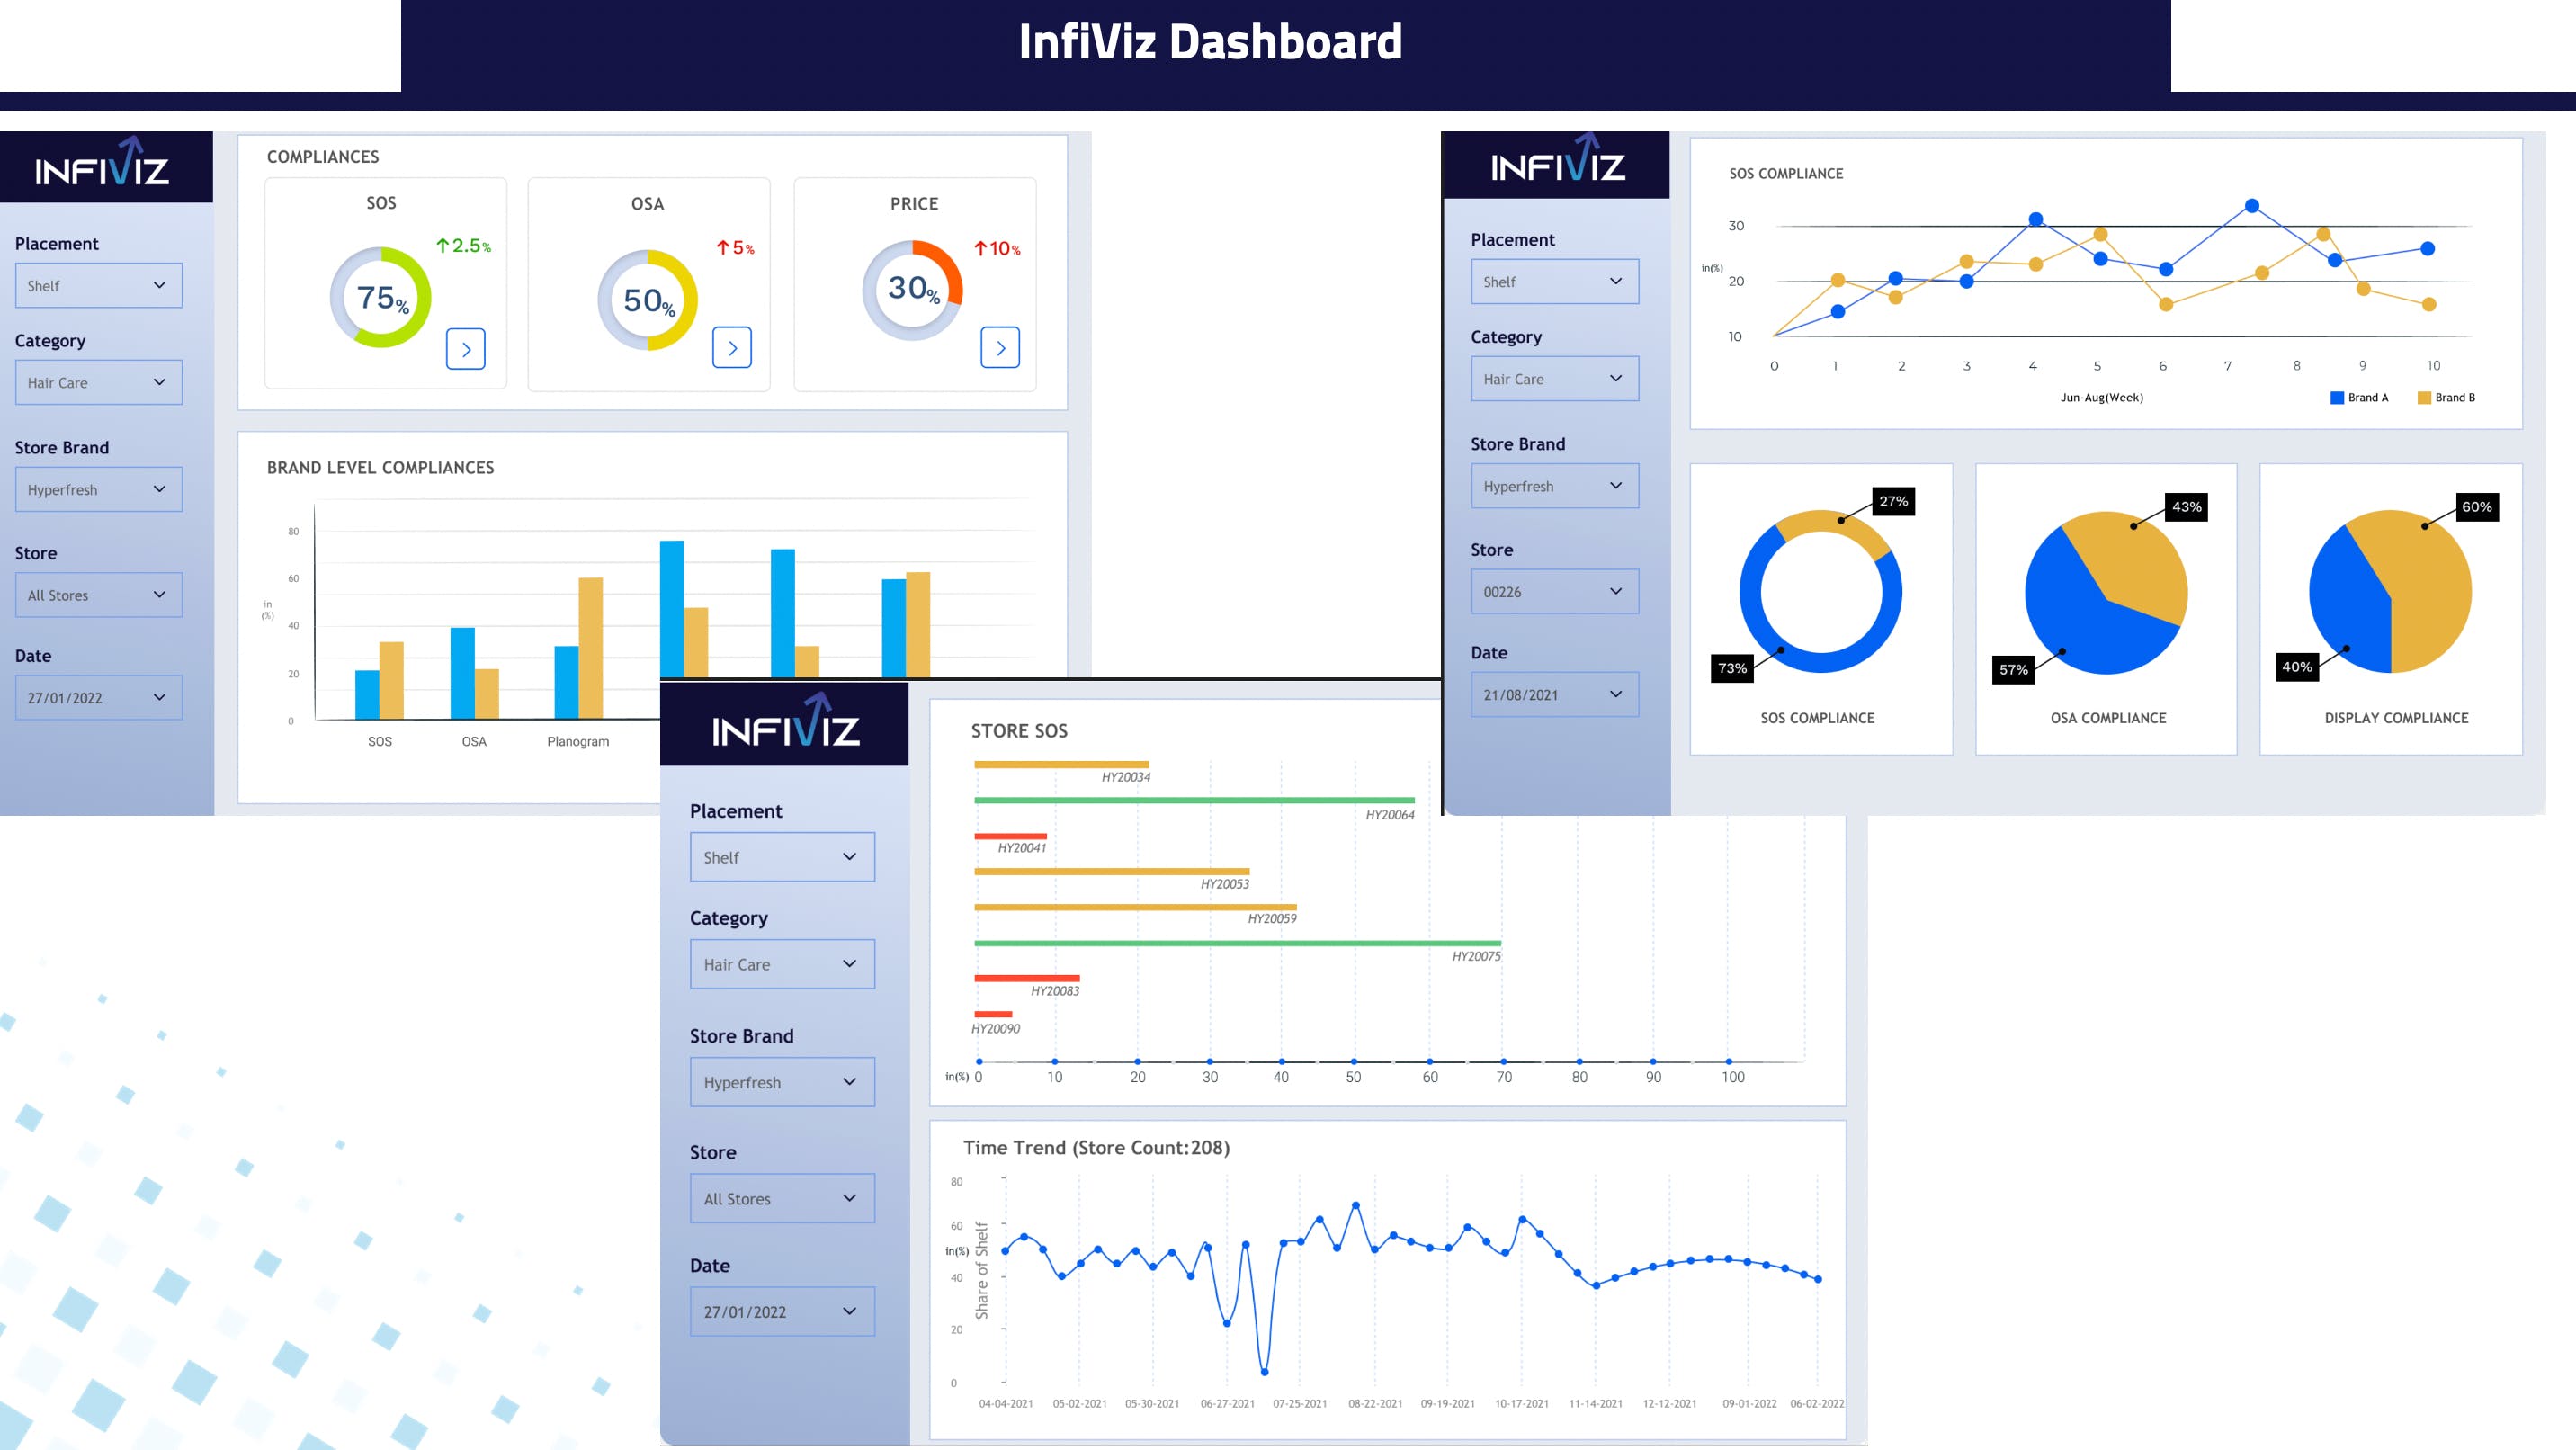The height and width of the screenshot is (1450, 2576).
Task: Open OSA compliance details arrow button
Action: pos(732,348)
